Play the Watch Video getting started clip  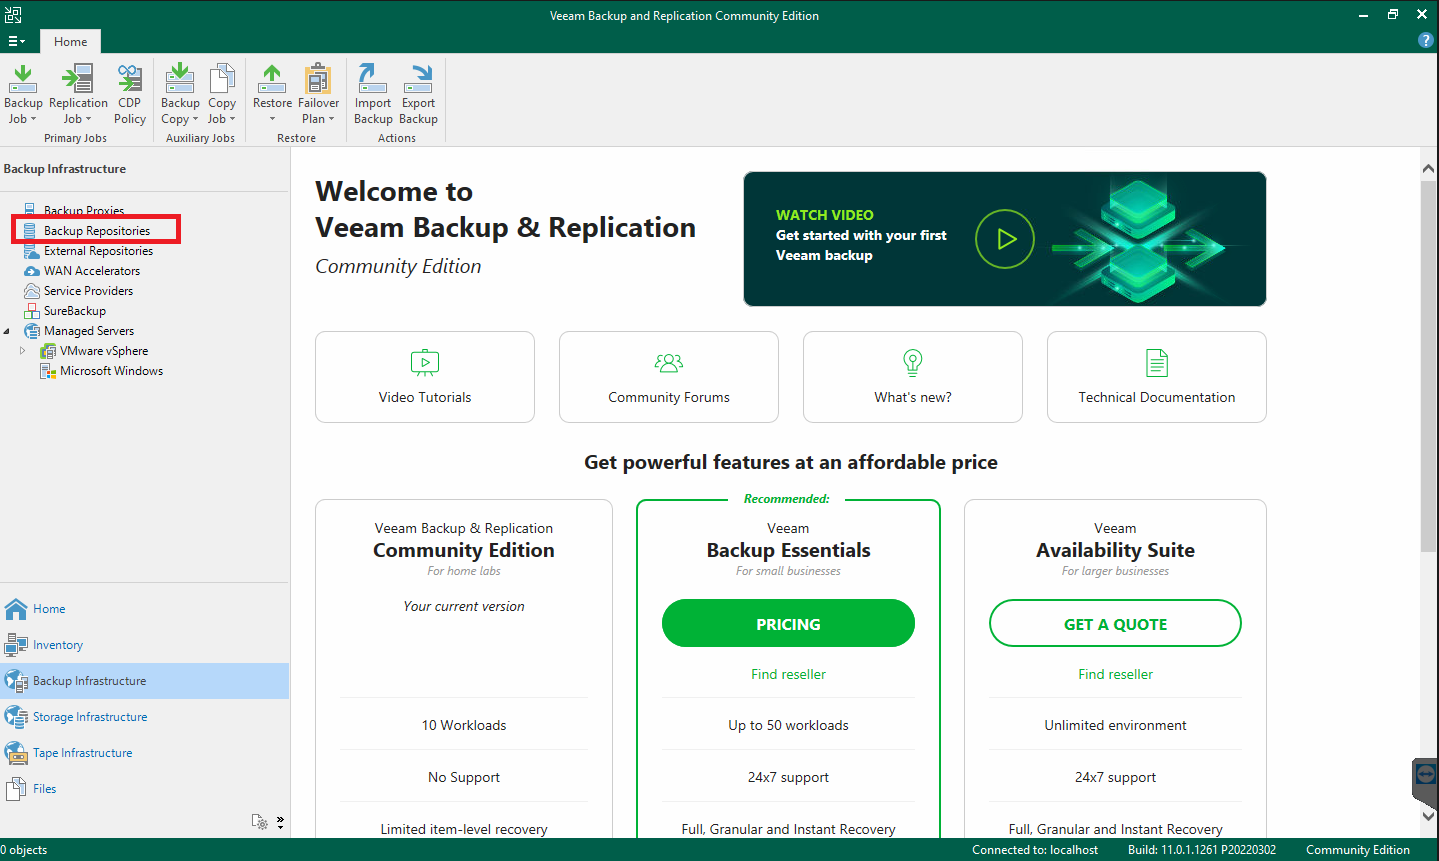[1004, 239]
